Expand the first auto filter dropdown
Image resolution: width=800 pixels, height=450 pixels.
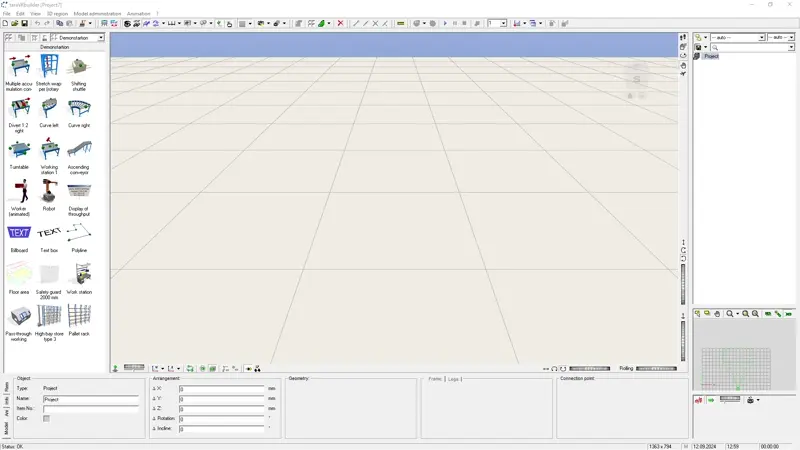coord(761,38)
